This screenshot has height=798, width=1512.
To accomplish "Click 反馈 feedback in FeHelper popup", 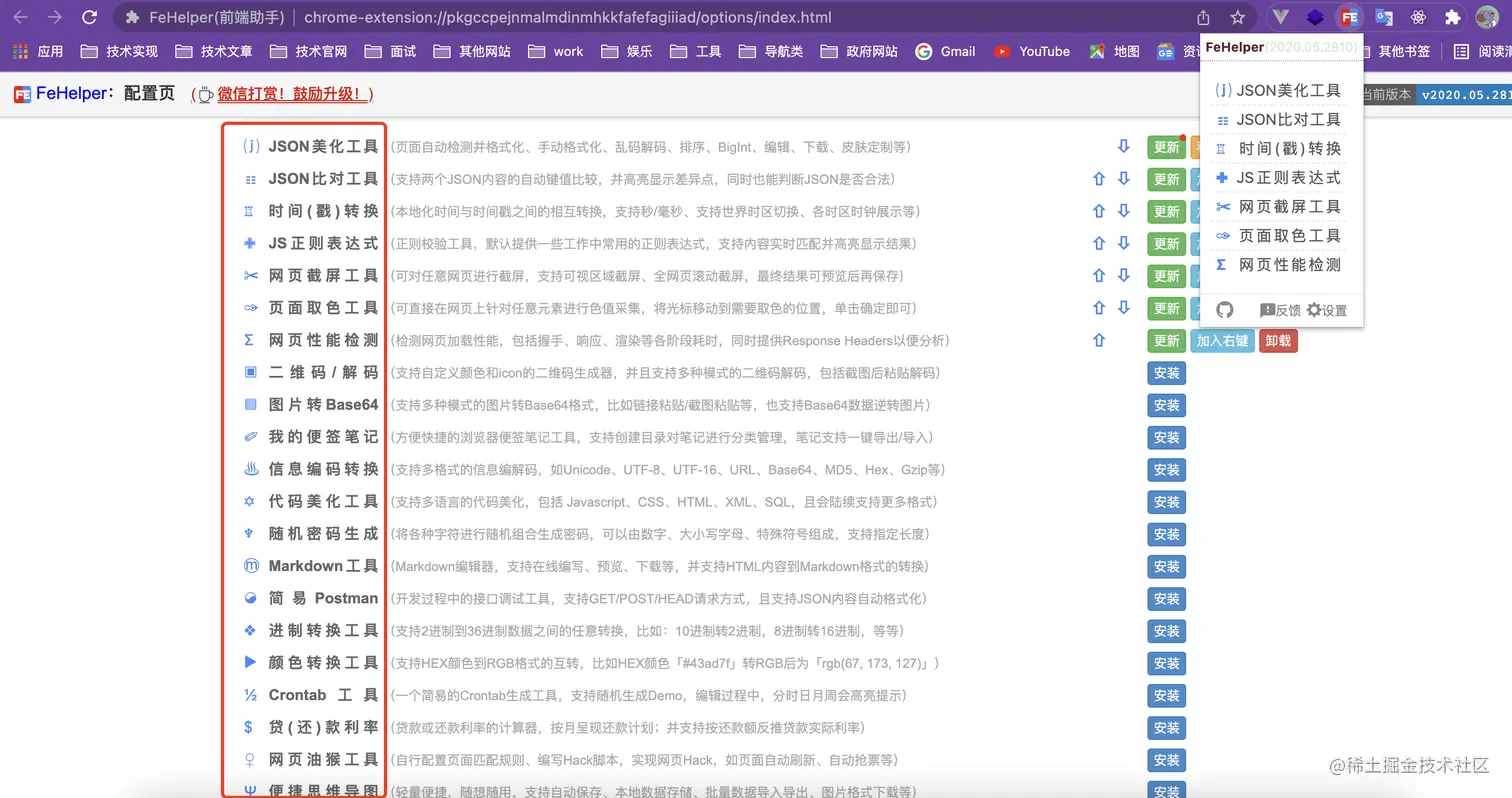I will pos(1281,310).
